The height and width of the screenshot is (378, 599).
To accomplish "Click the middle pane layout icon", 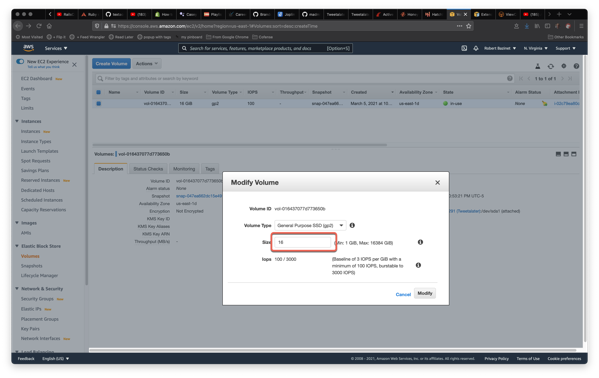I will pos(566,154).
